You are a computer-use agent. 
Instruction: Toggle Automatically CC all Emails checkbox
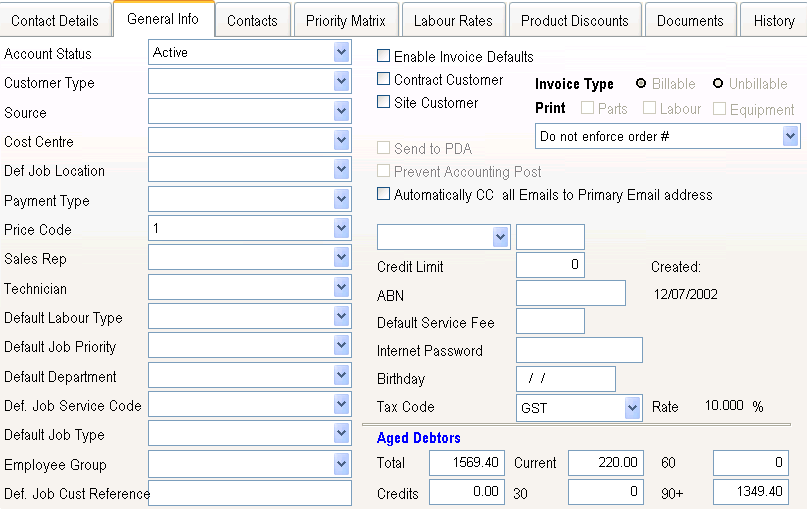(384, 194)
